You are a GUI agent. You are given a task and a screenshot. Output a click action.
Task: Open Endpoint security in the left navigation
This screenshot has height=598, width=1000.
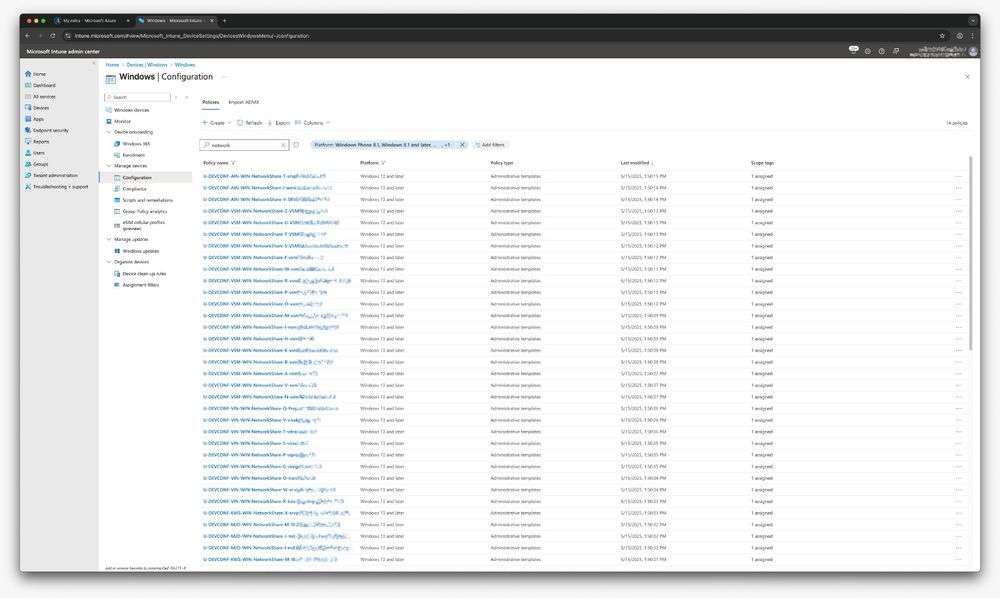[47, 130]
